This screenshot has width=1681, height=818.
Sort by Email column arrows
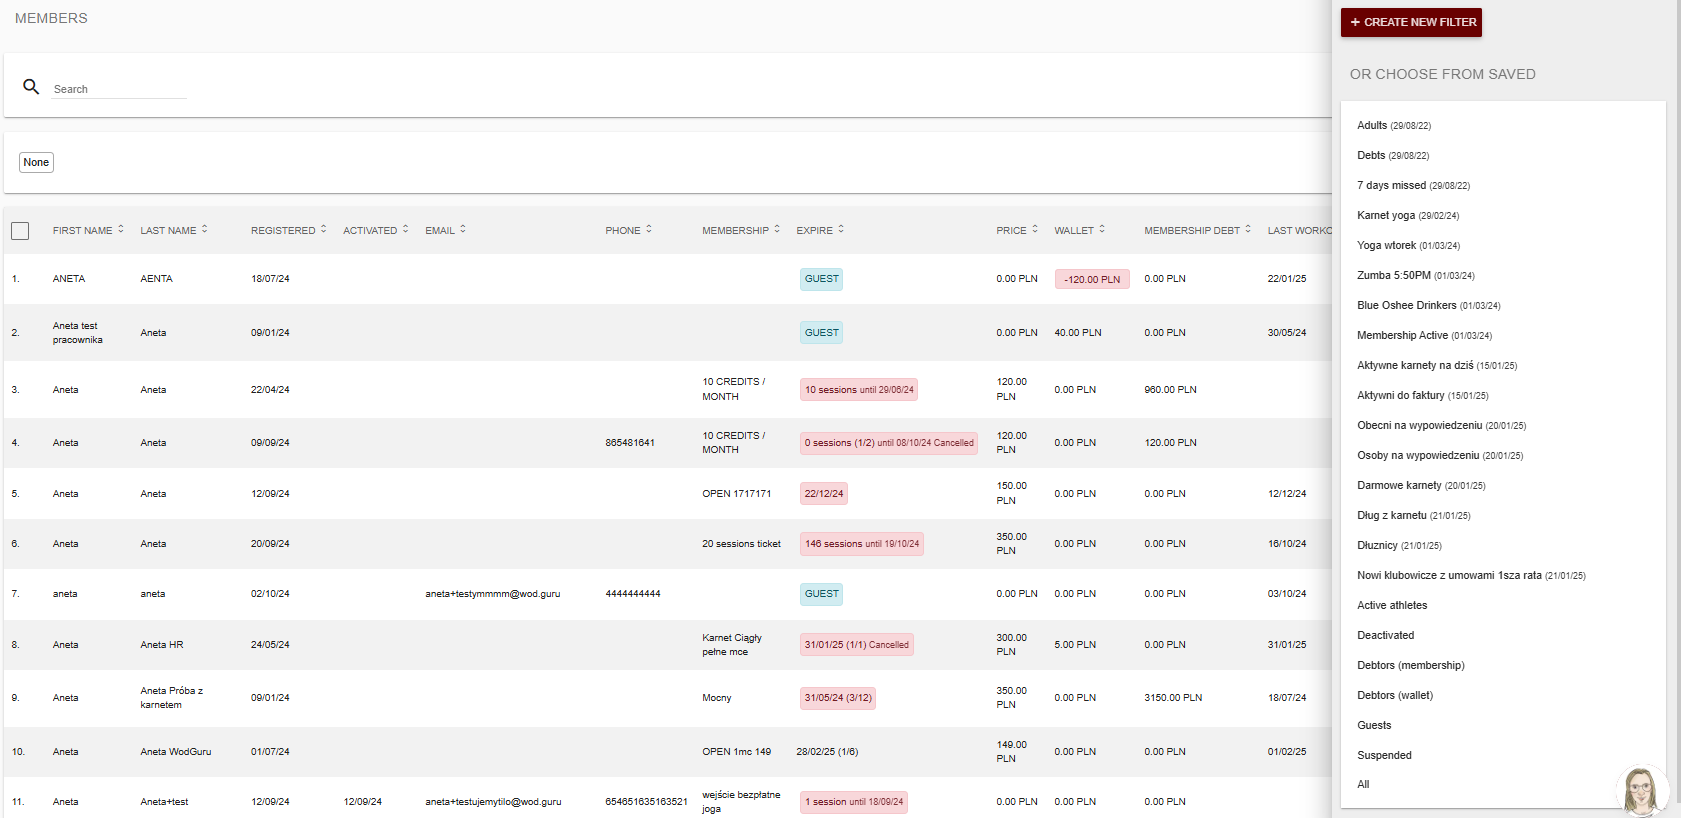(463, 229)
